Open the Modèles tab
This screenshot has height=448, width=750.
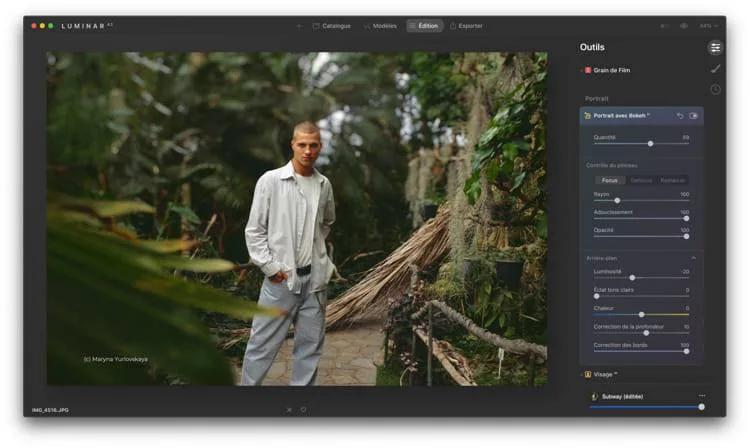point(380,26)
